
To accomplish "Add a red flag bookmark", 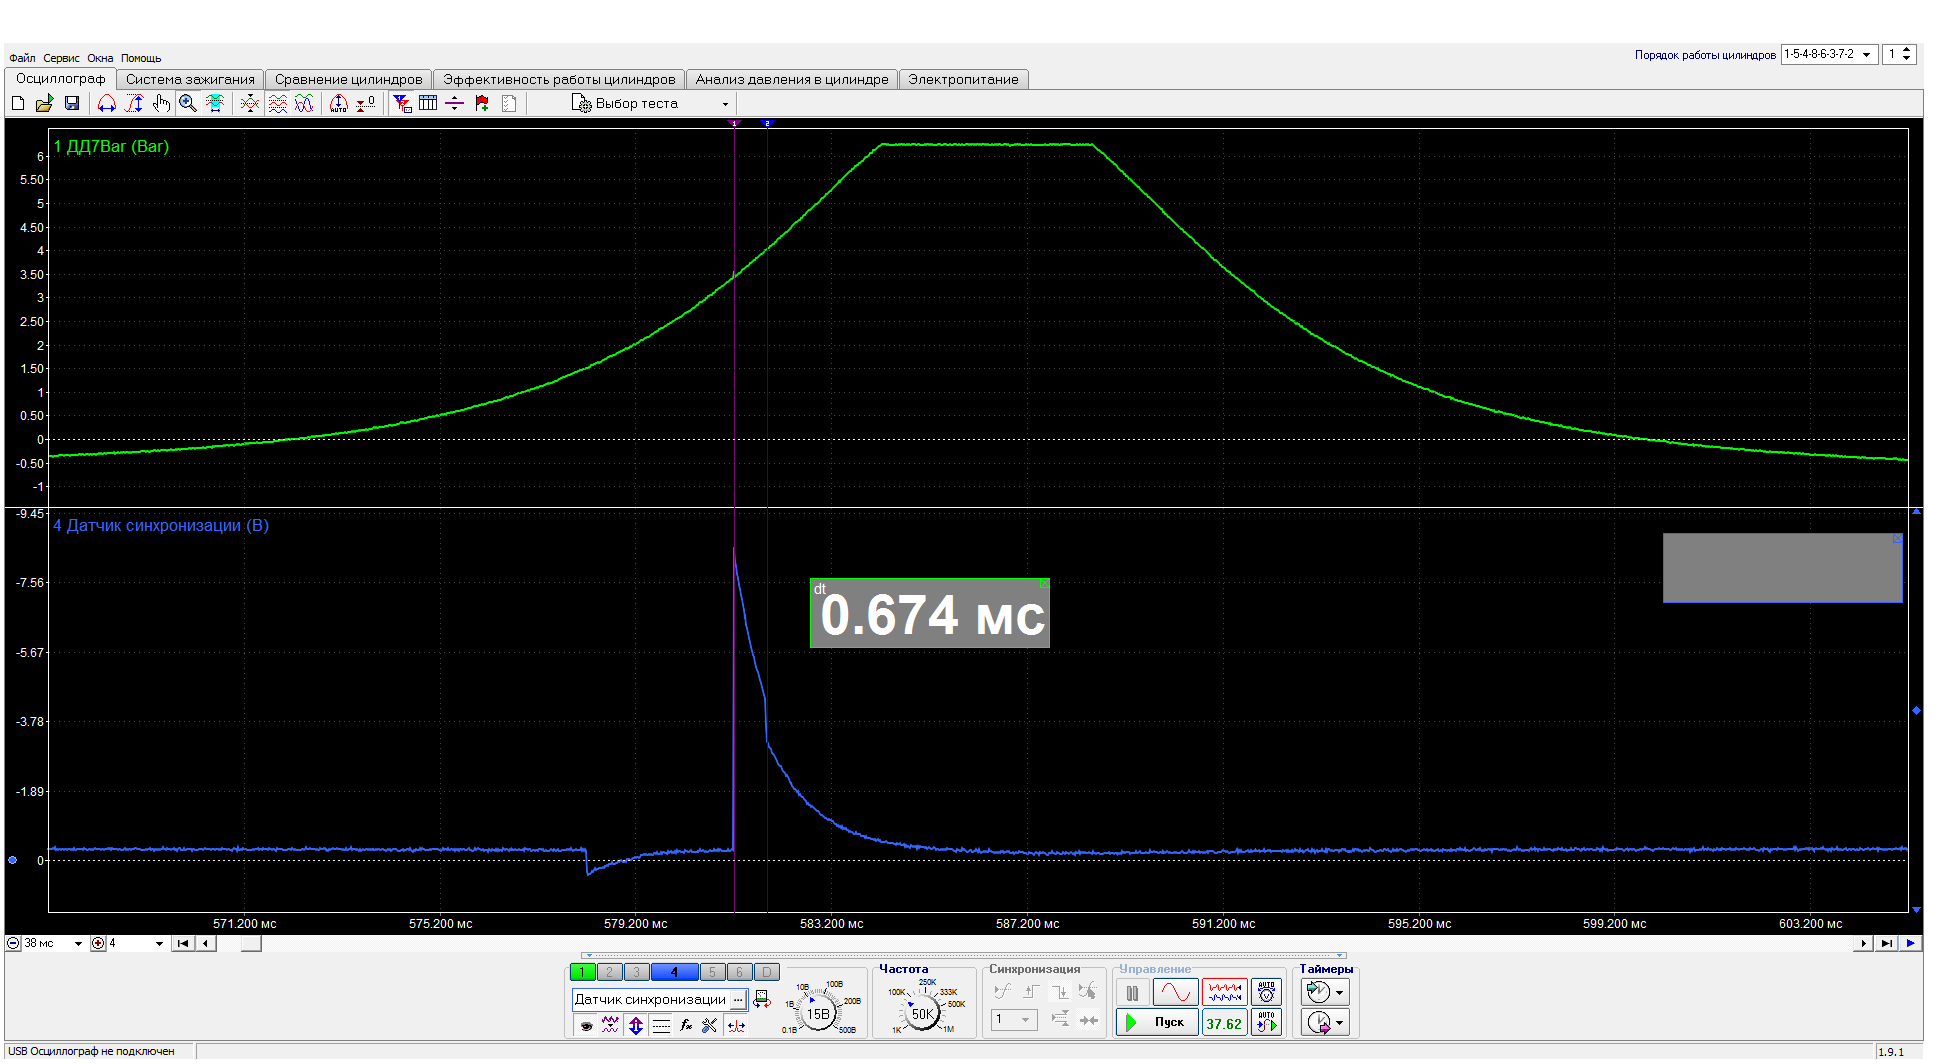I will coord(482,103).
